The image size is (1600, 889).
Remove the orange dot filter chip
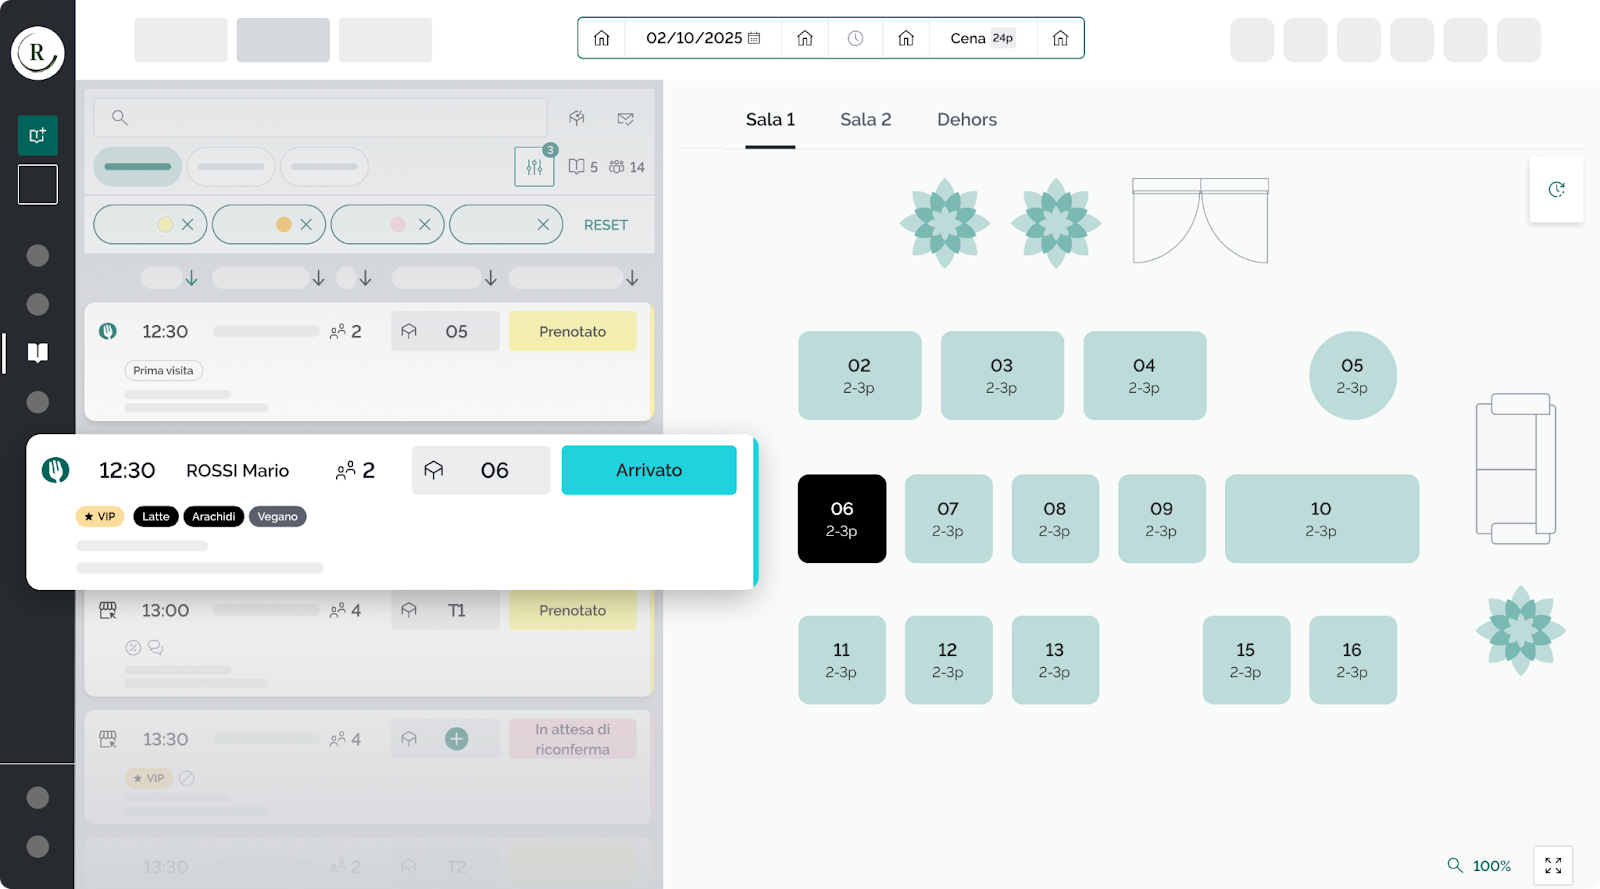(306, 225)
